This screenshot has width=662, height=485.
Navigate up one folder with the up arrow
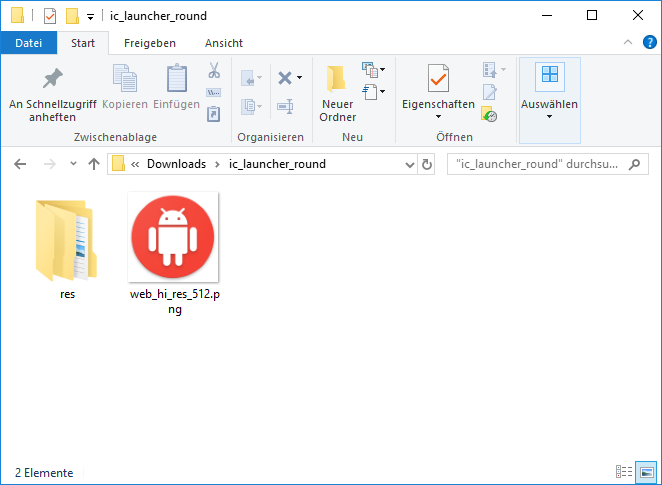pos(94,164)
